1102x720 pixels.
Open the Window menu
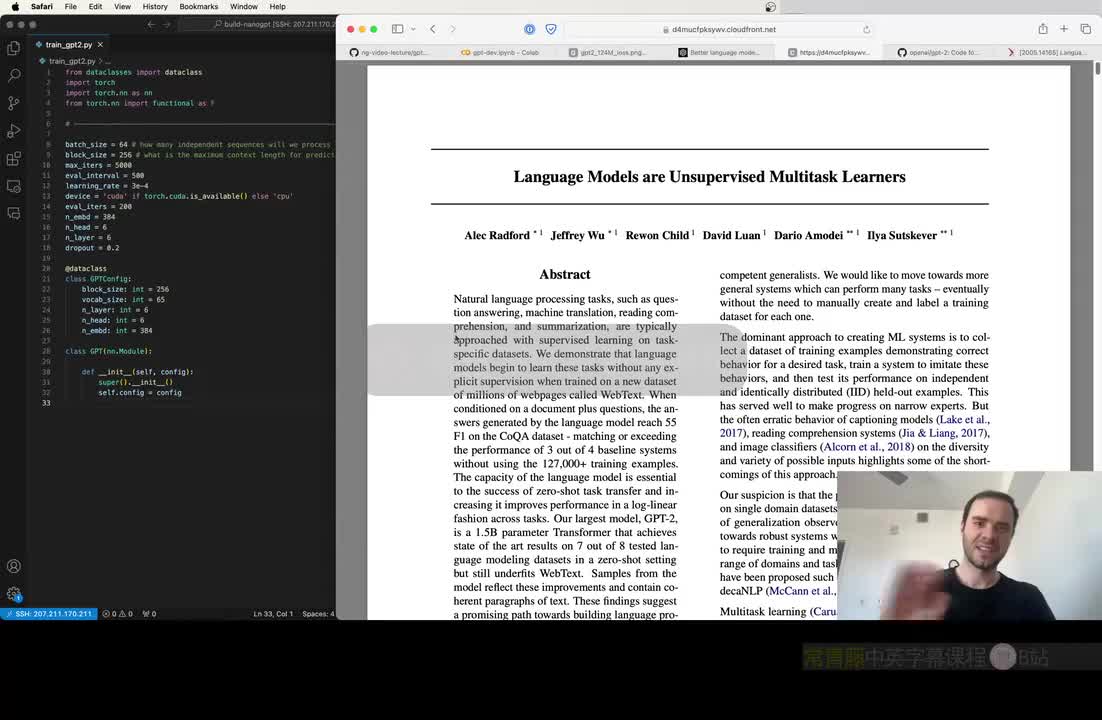point(244,6)
